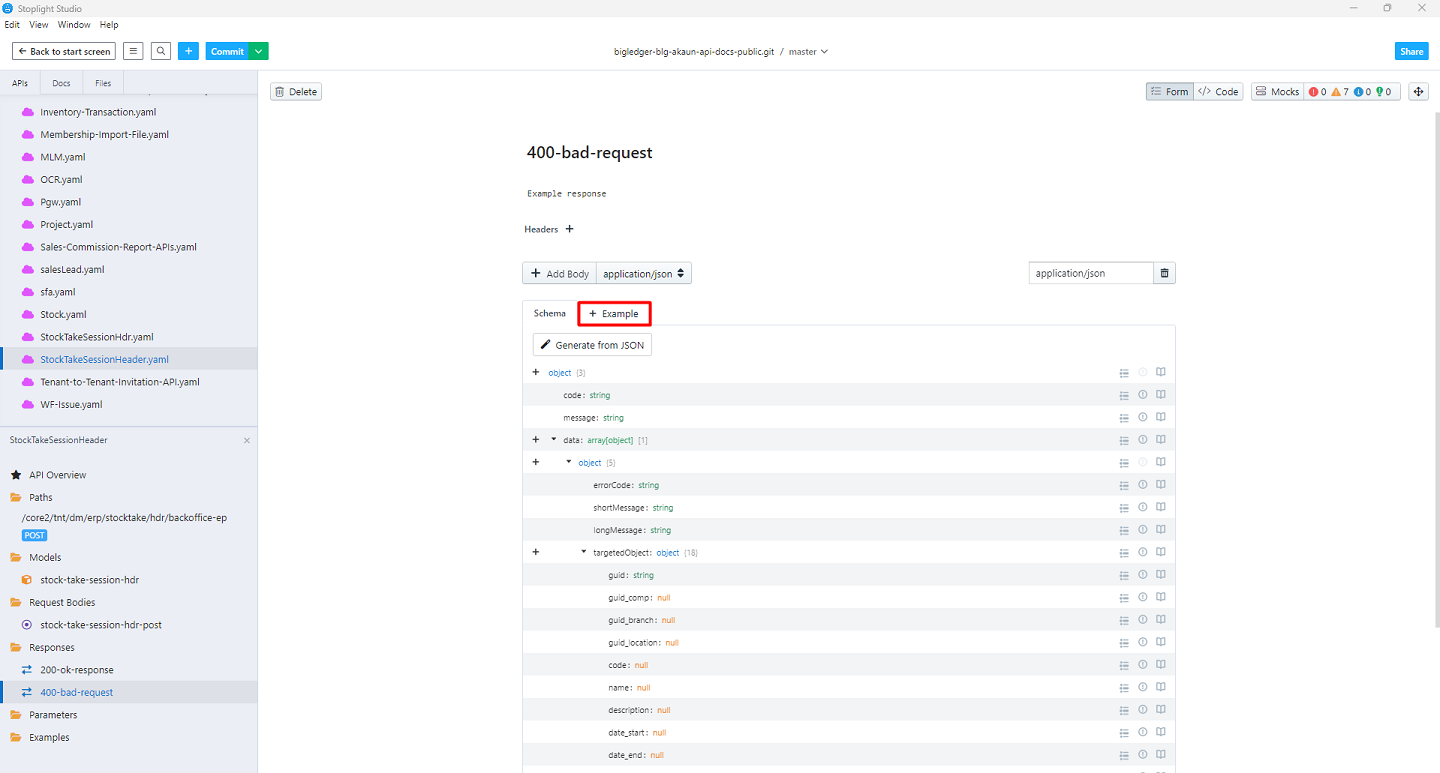Add a header with plus icon
1440x773 pixels.
[x=570, y=229]
